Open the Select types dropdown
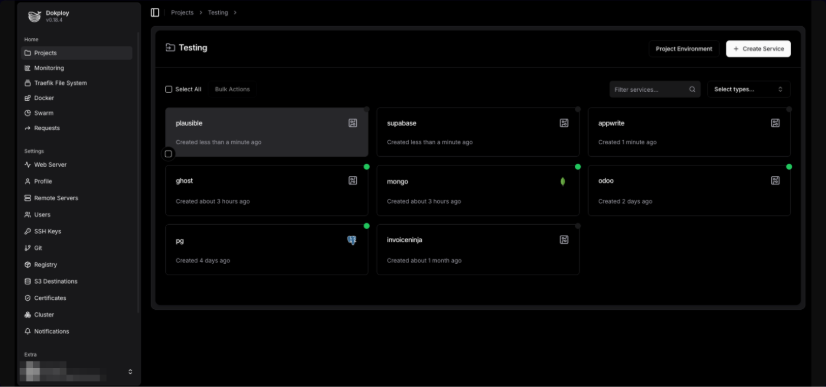This screenshot has height=387, width=826. point(749,90)
